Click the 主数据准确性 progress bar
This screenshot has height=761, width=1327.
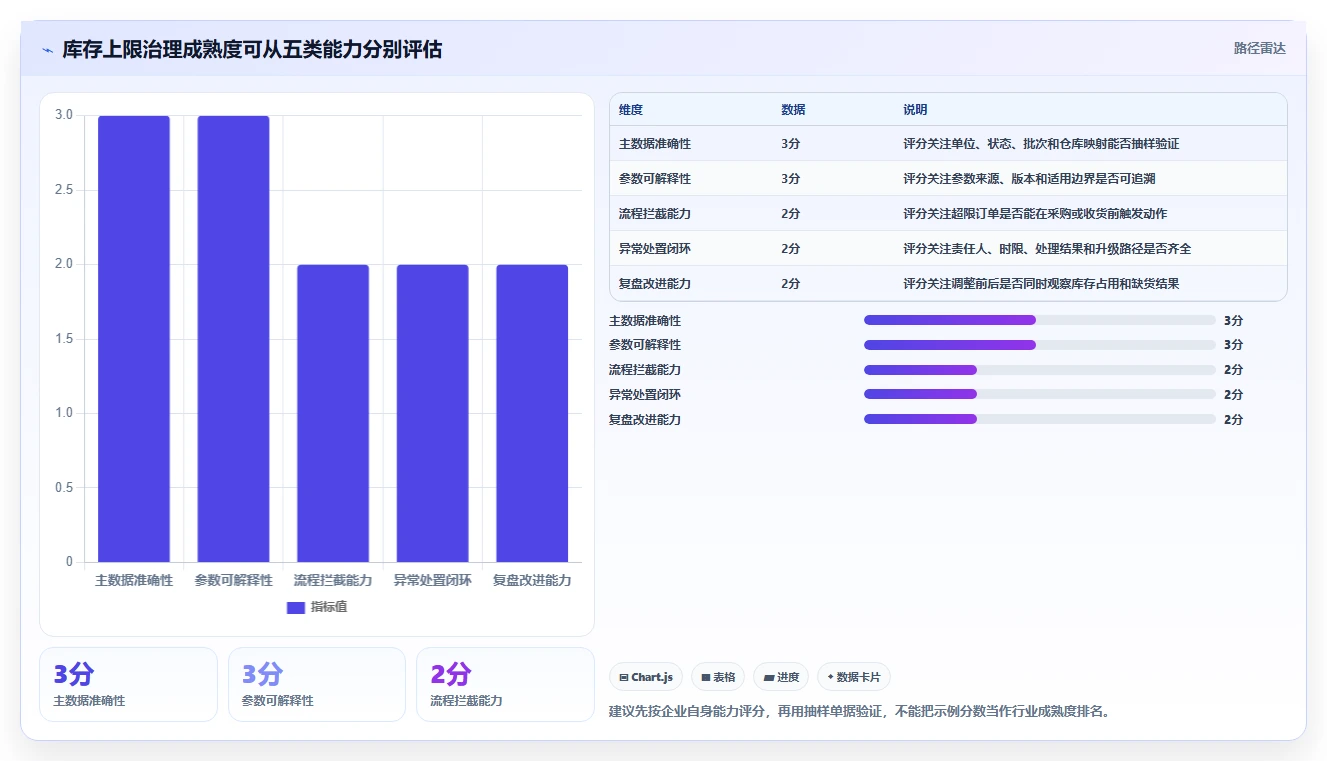1040,320
